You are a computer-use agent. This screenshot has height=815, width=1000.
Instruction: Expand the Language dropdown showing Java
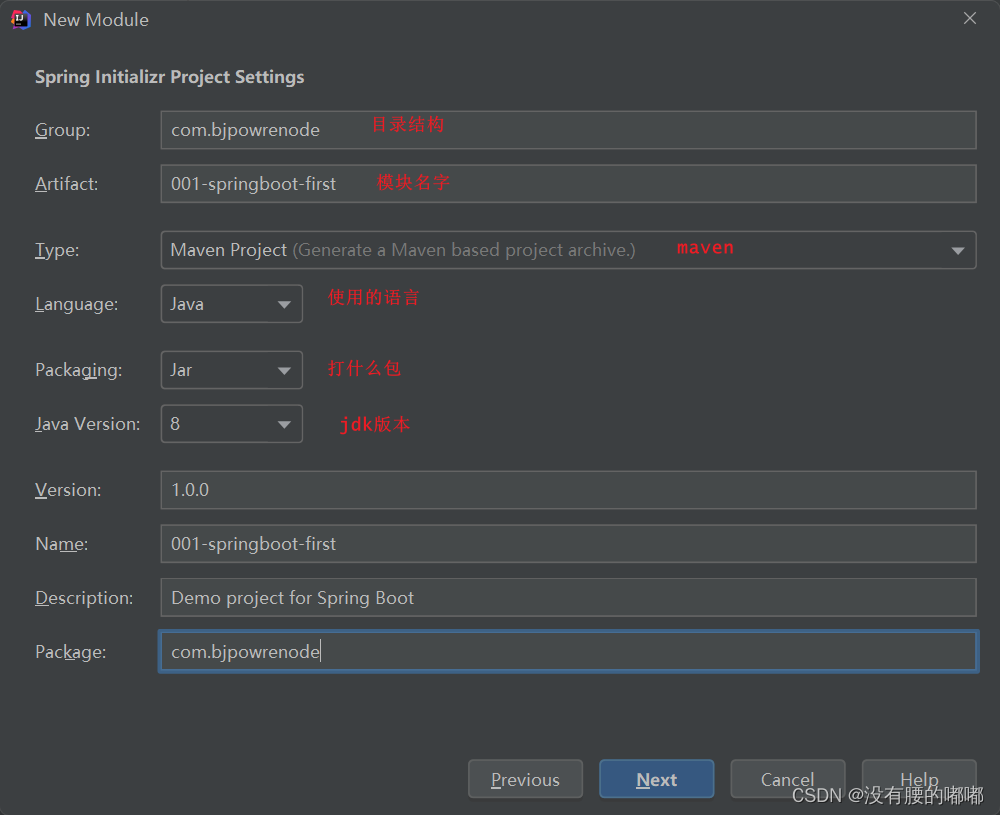[232, 304]
